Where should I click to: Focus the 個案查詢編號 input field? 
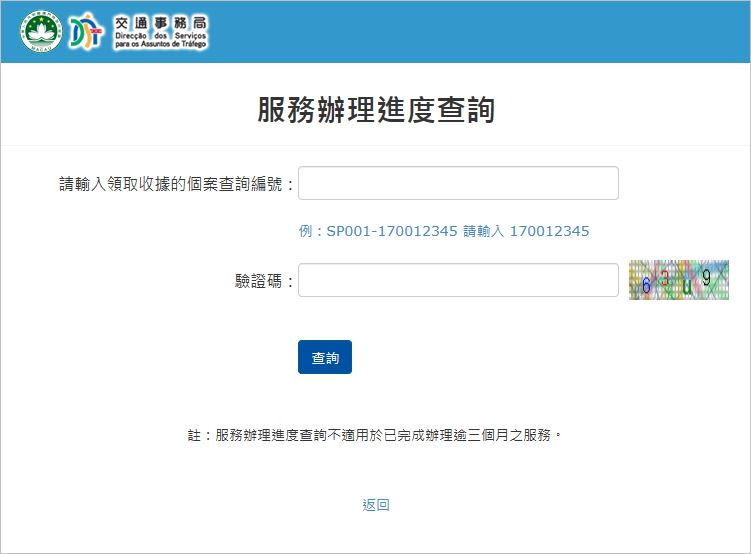(x=458, y=183)
